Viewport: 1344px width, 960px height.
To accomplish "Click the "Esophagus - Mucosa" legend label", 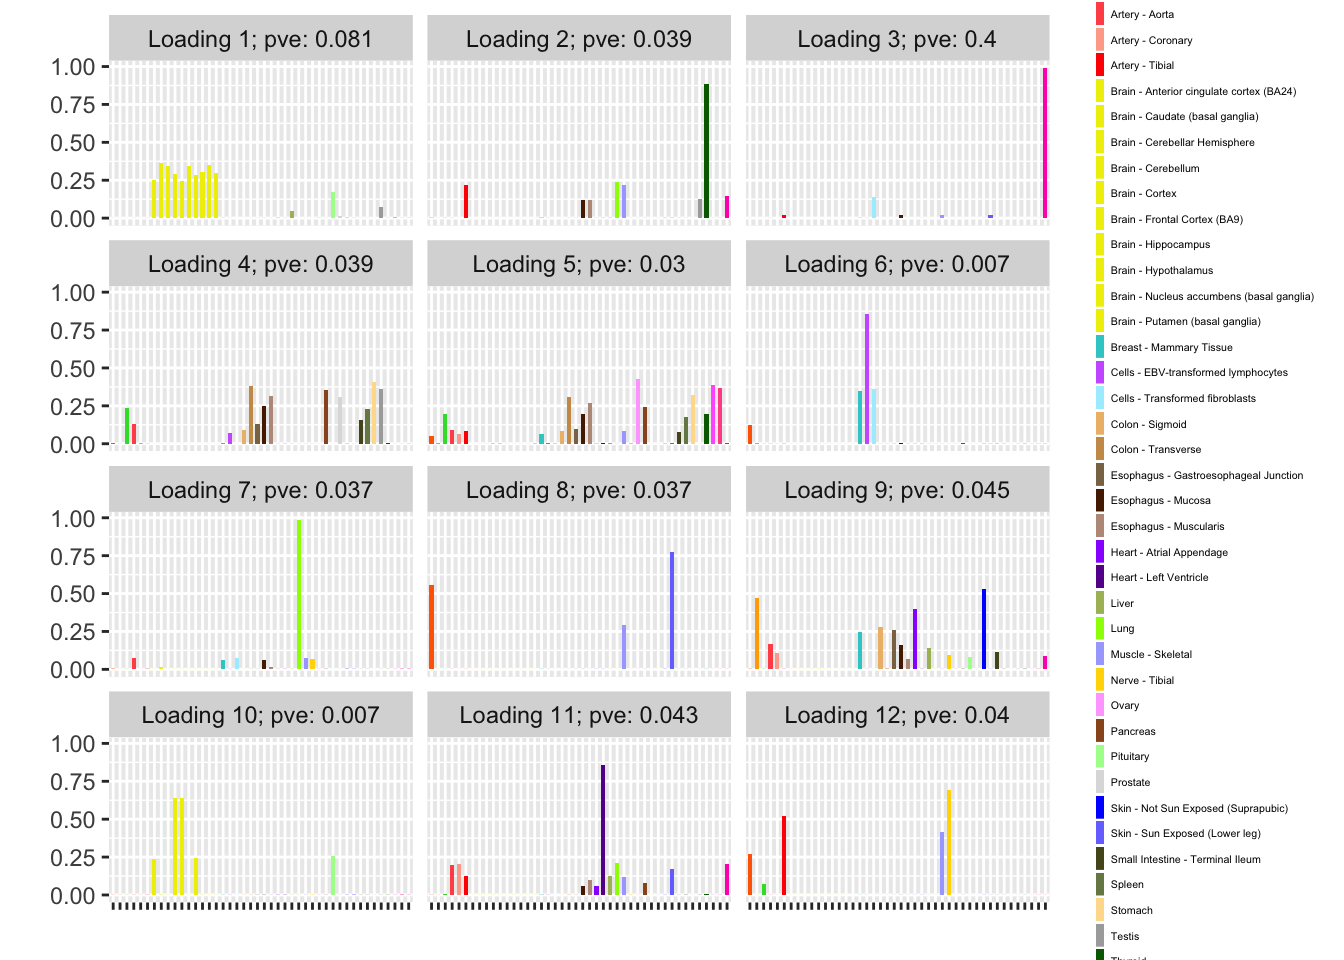I will [1160, 501].
